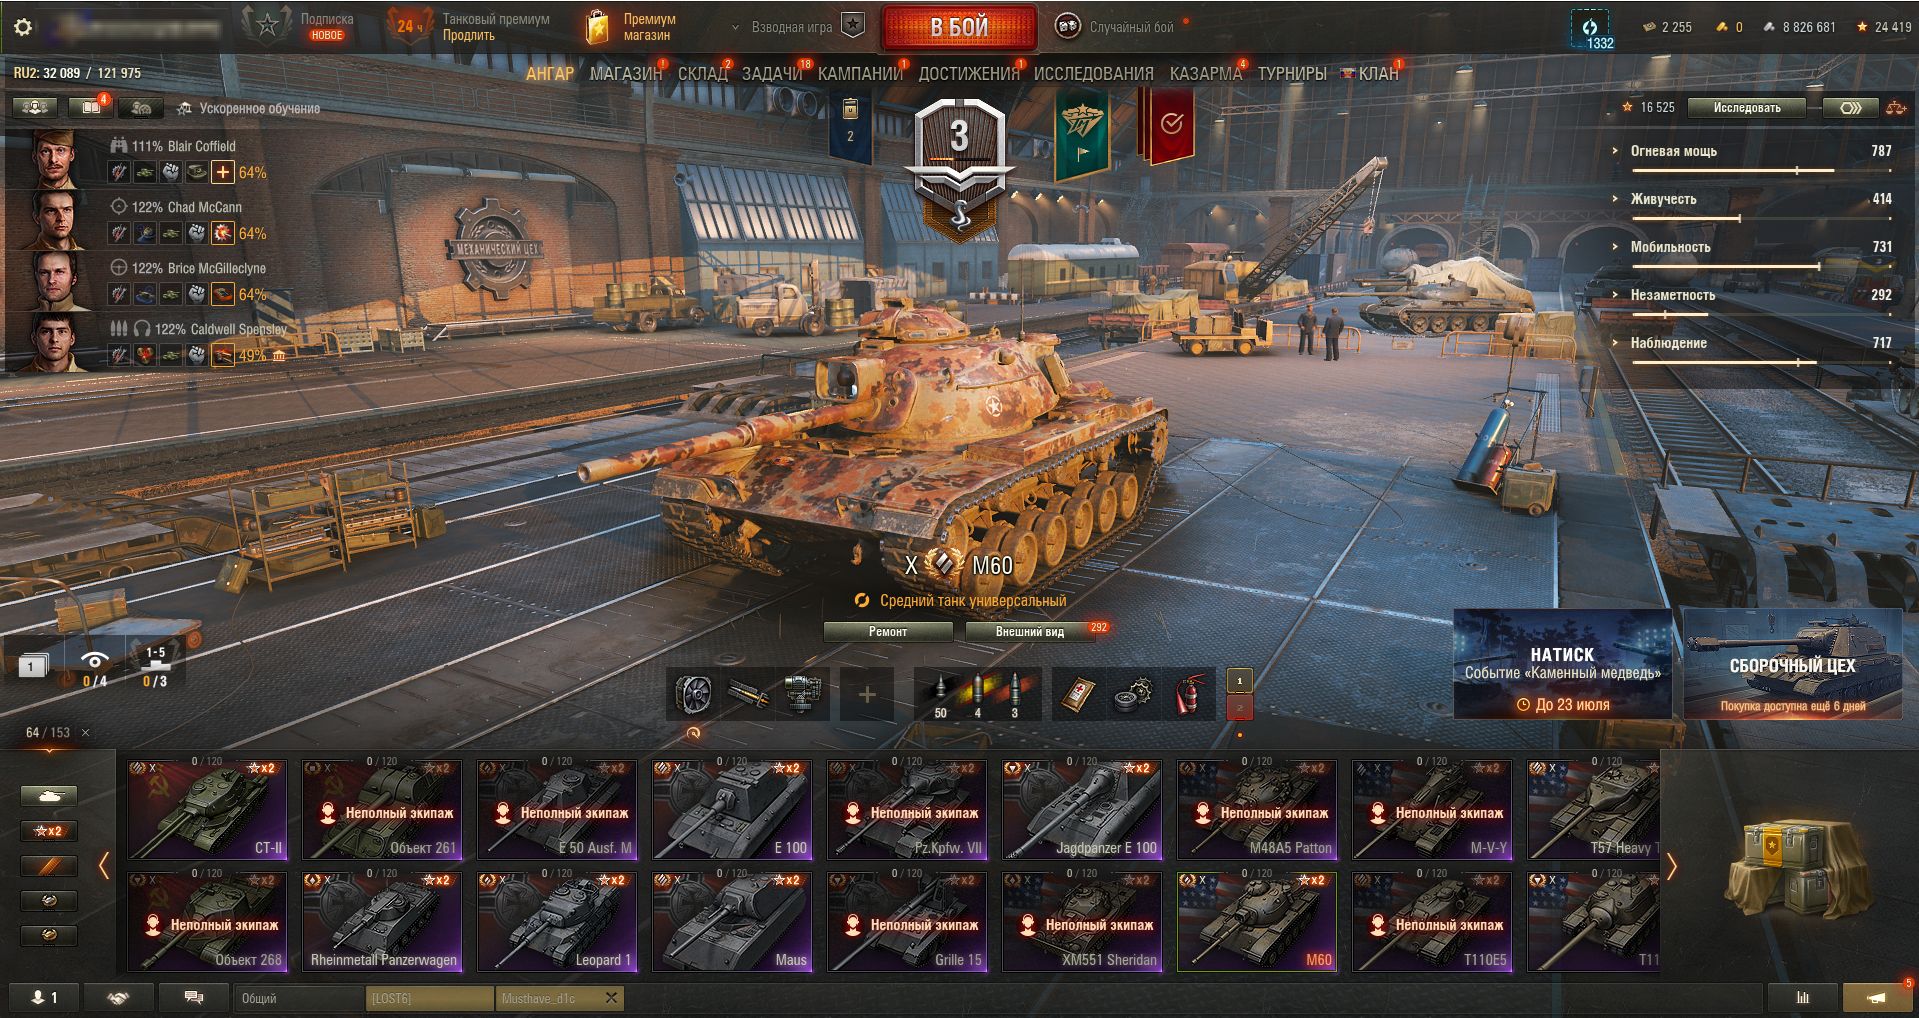Open the platoon game (Взводная игра) dropdown
1919x1018 pixels.
[x=797, y=27]
